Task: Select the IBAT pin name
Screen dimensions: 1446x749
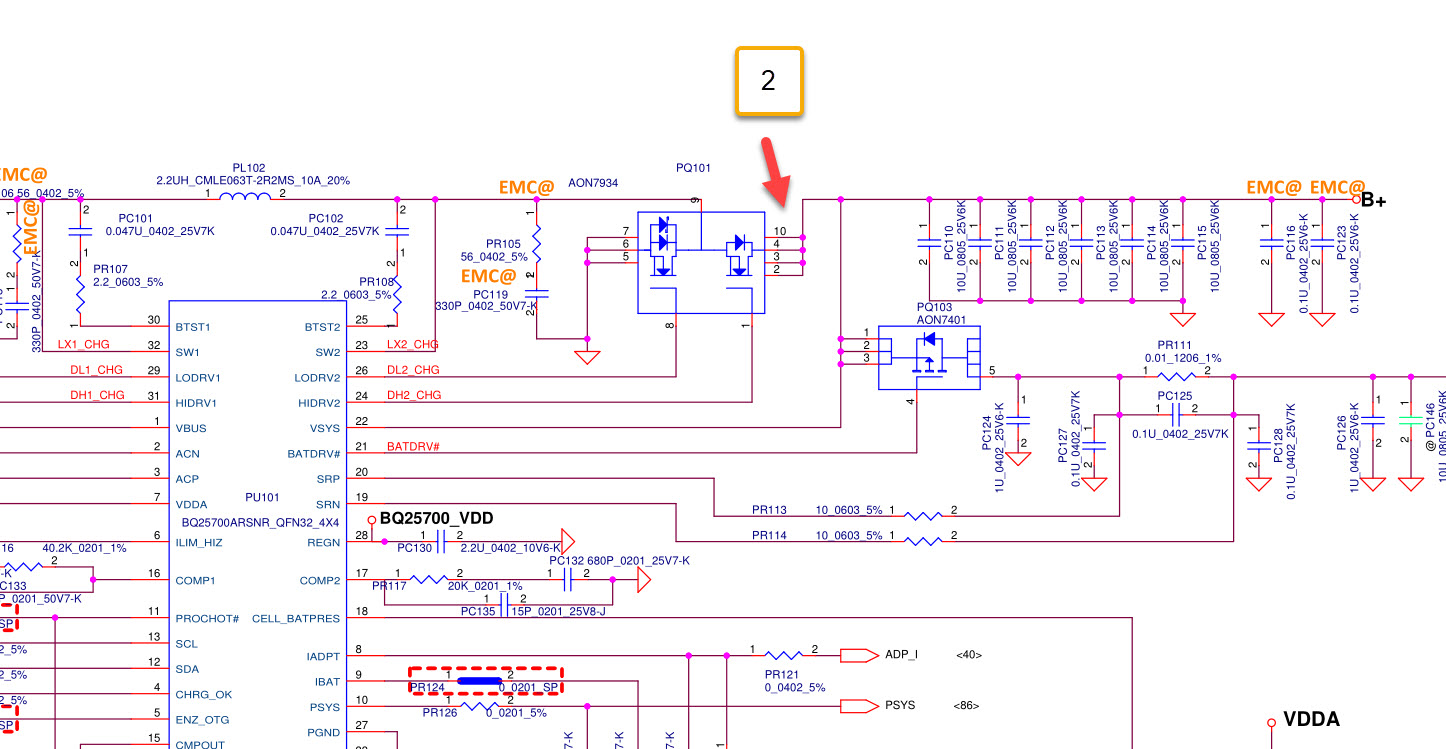Action: click(x=327, y=682)
